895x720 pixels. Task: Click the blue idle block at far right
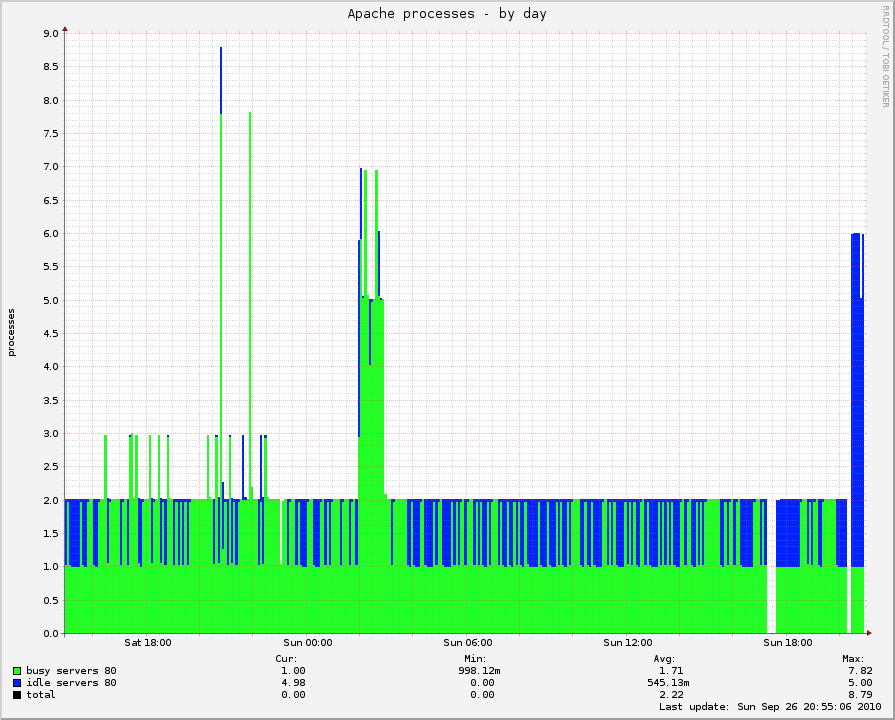(x=857, y=400)
